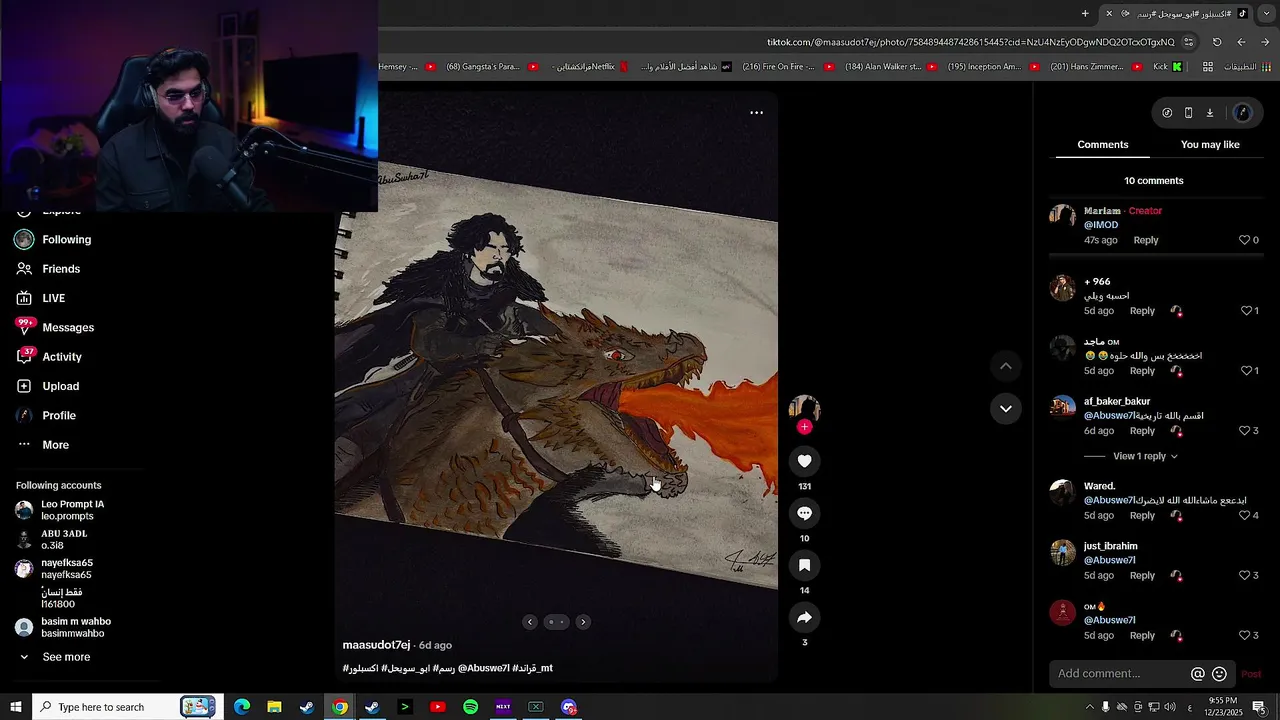The width and height of the screenshot is (1280, 720).
Task: Follow the creator with the red plus badge
Action: [x=804, y=427]
